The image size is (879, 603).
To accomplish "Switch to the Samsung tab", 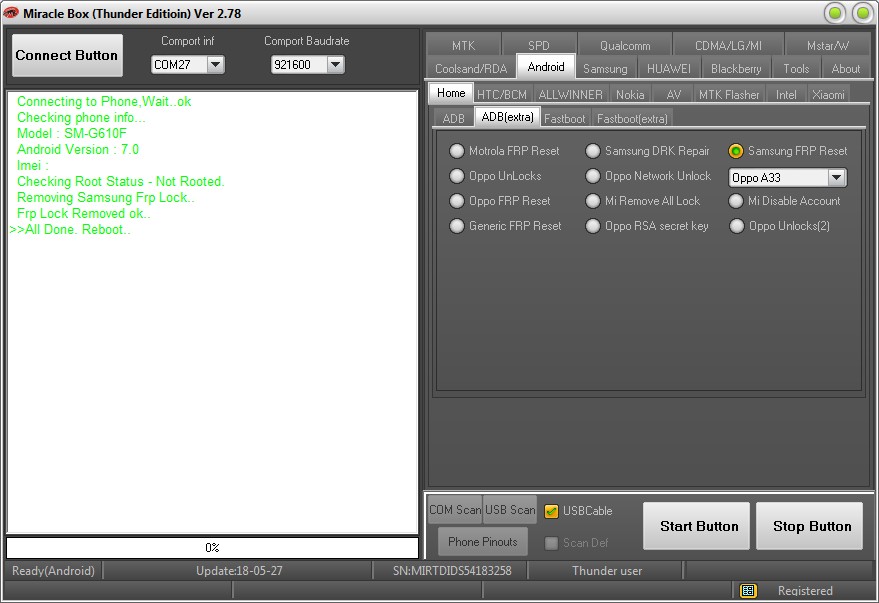I will coord(605,68).
